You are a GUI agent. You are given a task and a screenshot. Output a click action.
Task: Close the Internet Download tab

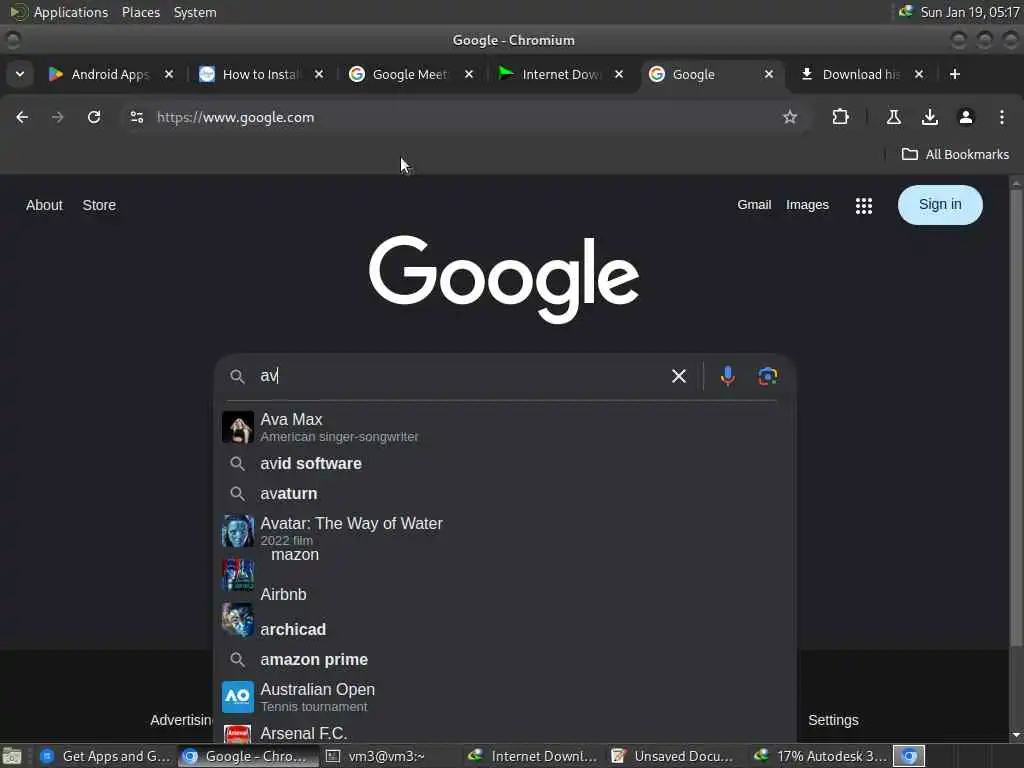(x=618, y=74)
